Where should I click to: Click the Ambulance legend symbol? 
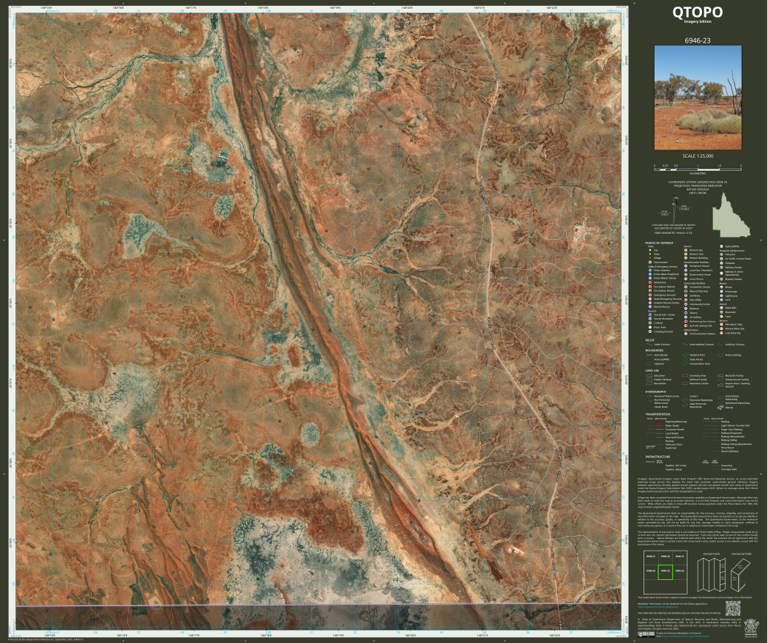650,283
